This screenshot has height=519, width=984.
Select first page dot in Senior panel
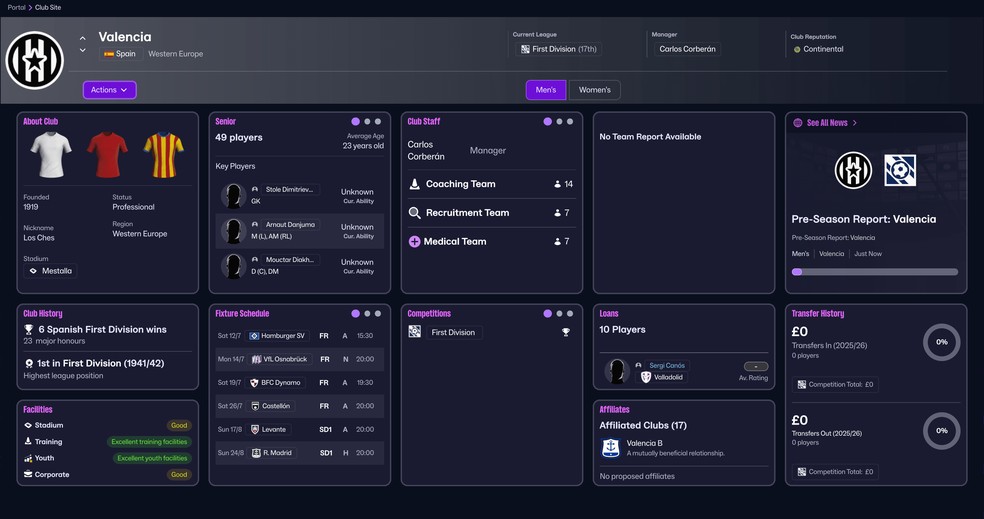pyautogui.click(x=356, y=122)
